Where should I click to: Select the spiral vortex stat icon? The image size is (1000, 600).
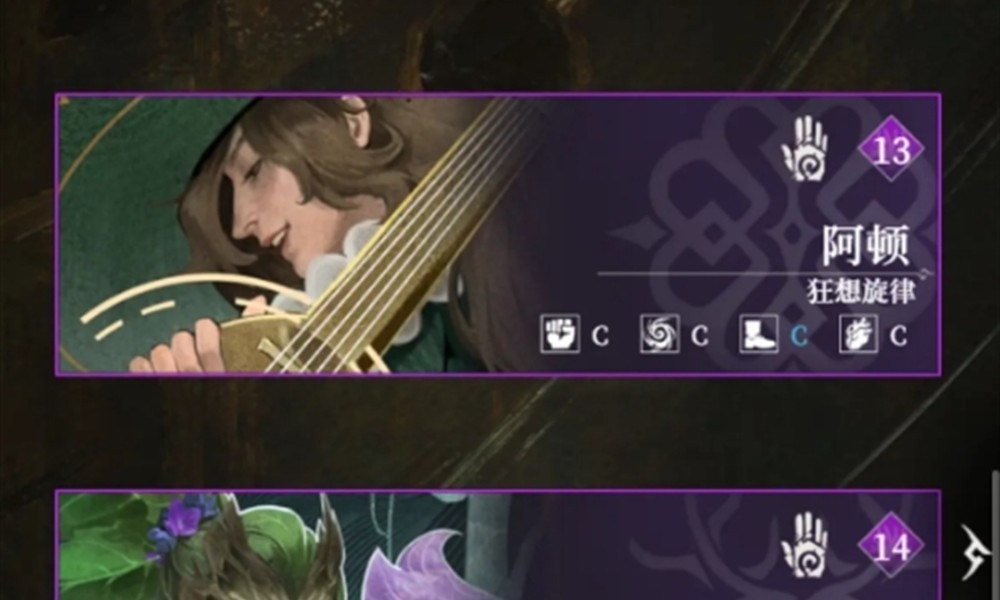[659, 333]
